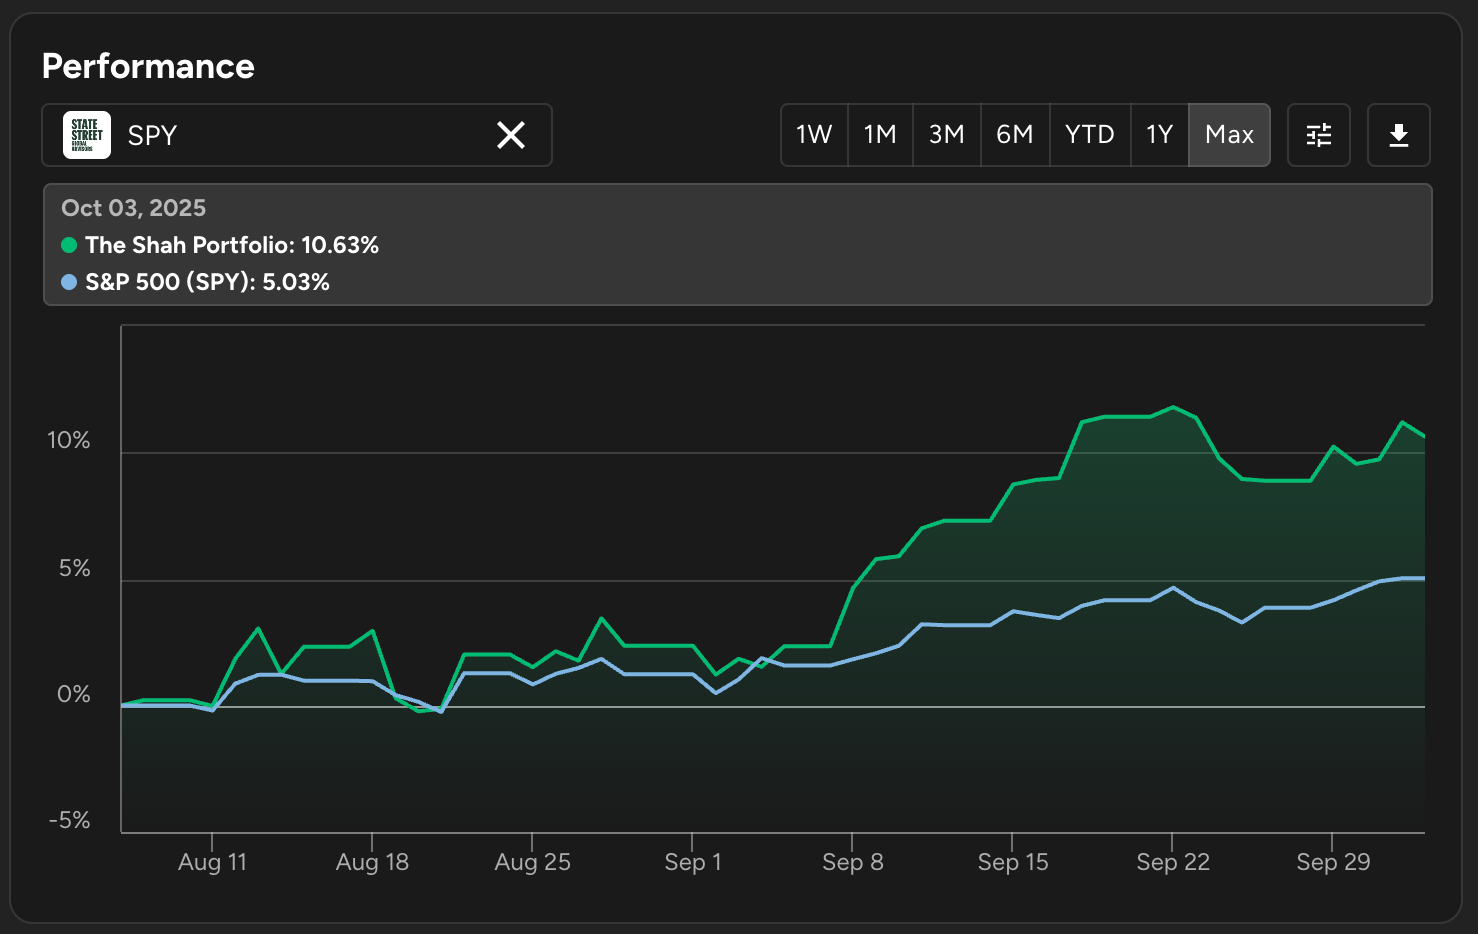Select the 1M time range
This screenshot has width=1478, height=934.
(880, 135)
